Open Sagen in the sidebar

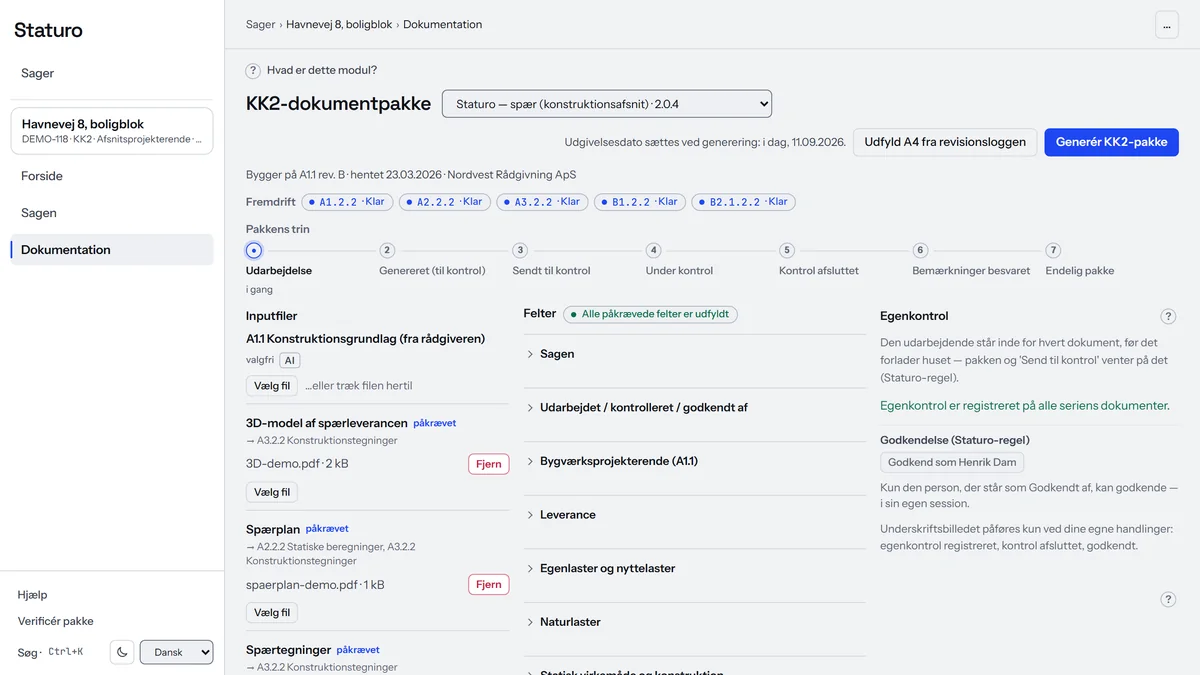coord(112,213)
